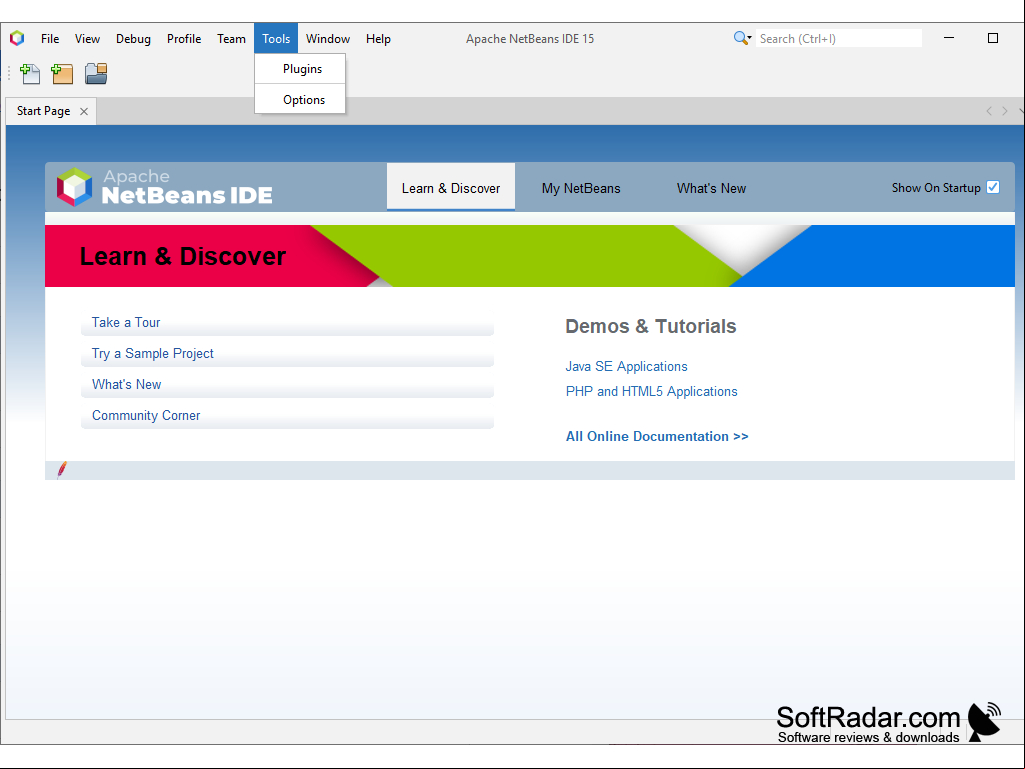The height and width of the screenshot is (769, 1025).
Task: Open the Debug menu
Action: [x=133, y=39]
